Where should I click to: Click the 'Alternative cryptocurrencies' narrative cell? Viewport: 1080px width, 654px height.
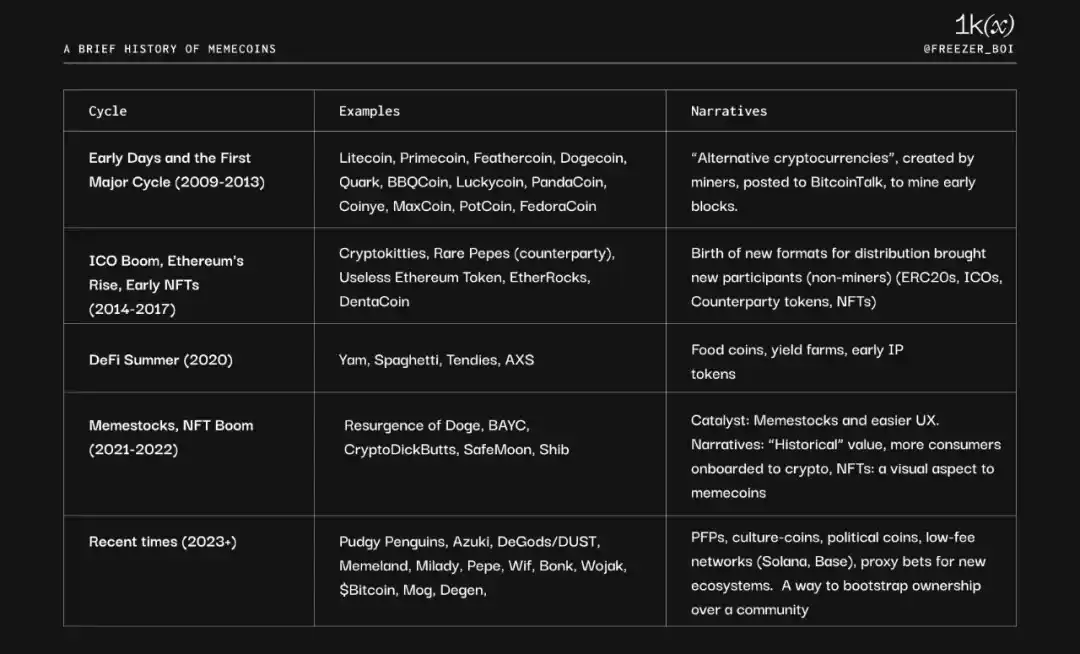coord(833,182)
